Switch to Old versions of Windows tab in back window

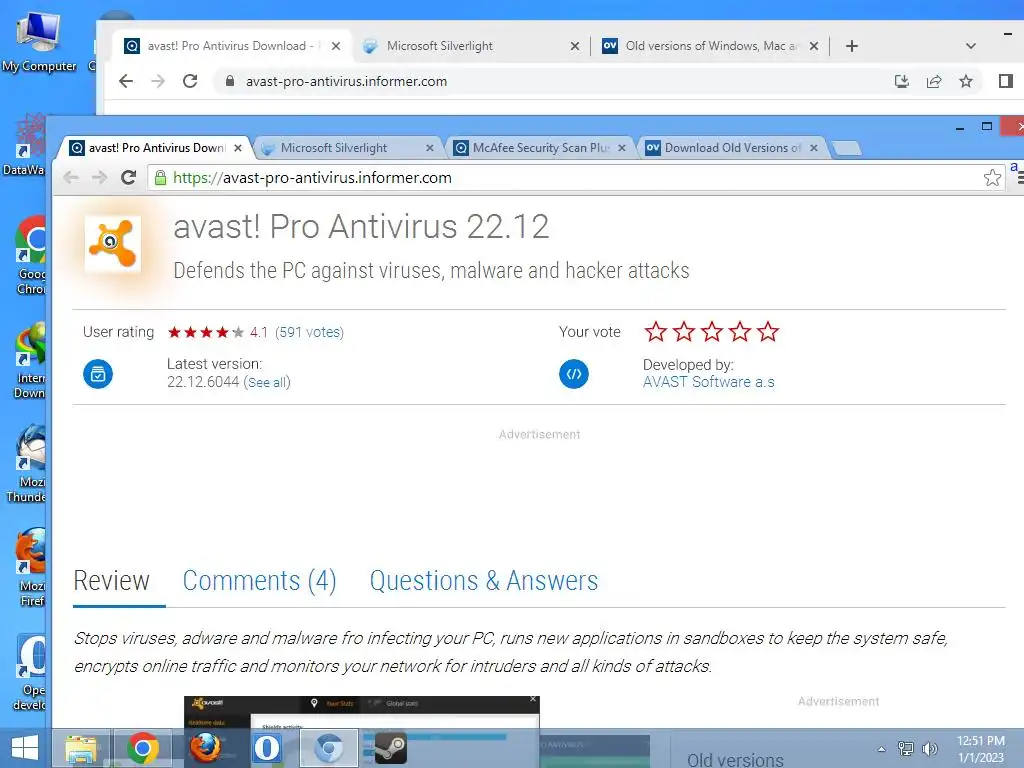pyautogui.click(x=712, y=46)
